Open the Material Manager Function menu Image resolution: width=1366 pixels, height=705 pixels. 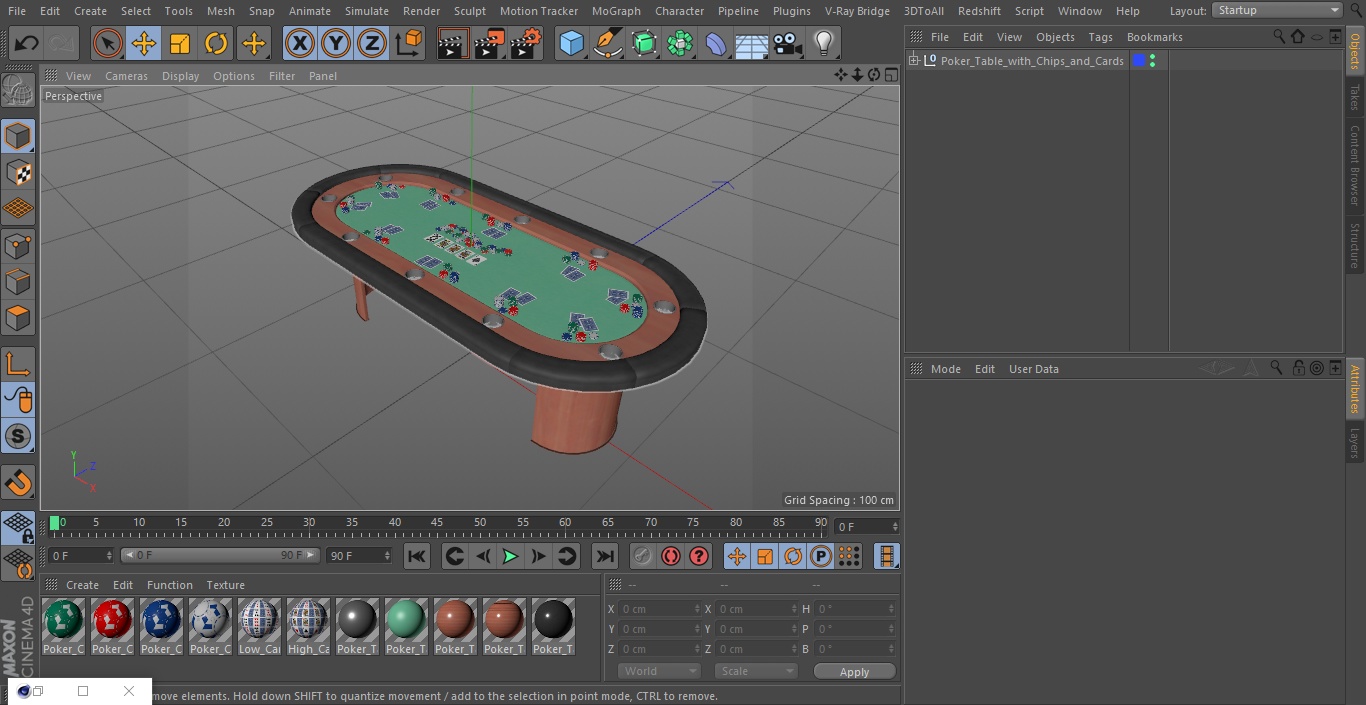170,585
